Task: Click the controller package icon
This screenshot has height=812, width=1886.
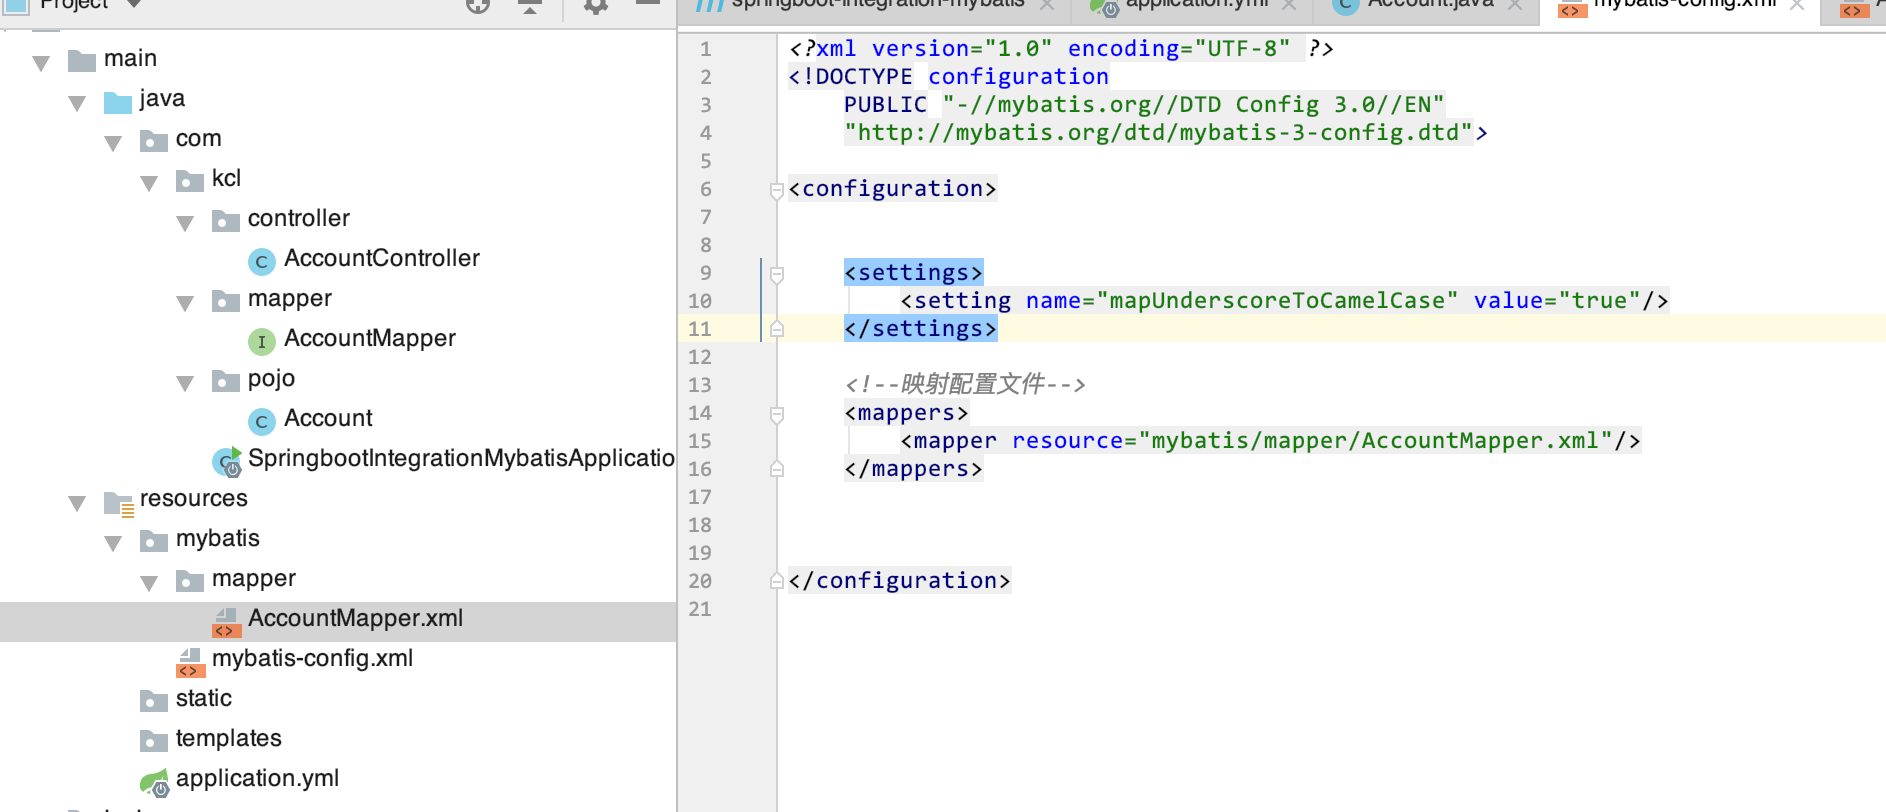Action: pyautogui.click(x=226, y=221)
